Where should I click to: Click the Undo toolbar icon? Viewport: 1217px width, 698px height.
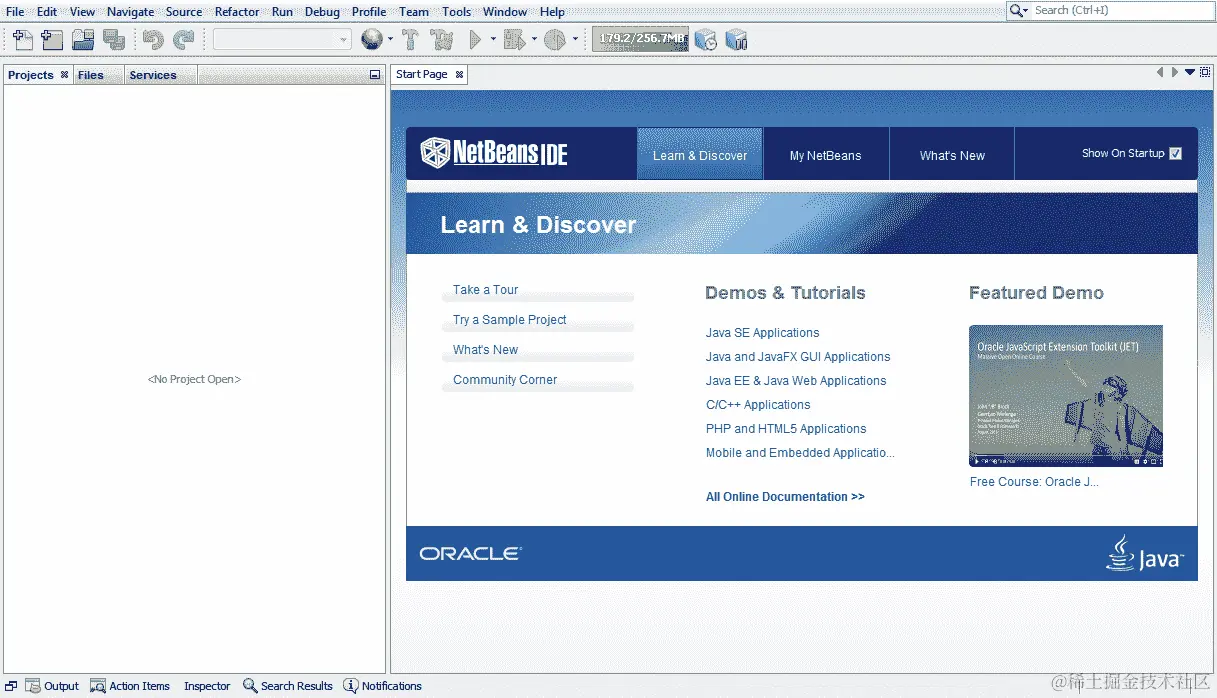153,40
